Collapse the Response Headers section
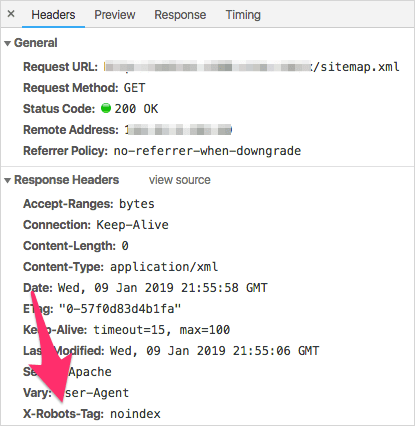 tap(7, 180)
